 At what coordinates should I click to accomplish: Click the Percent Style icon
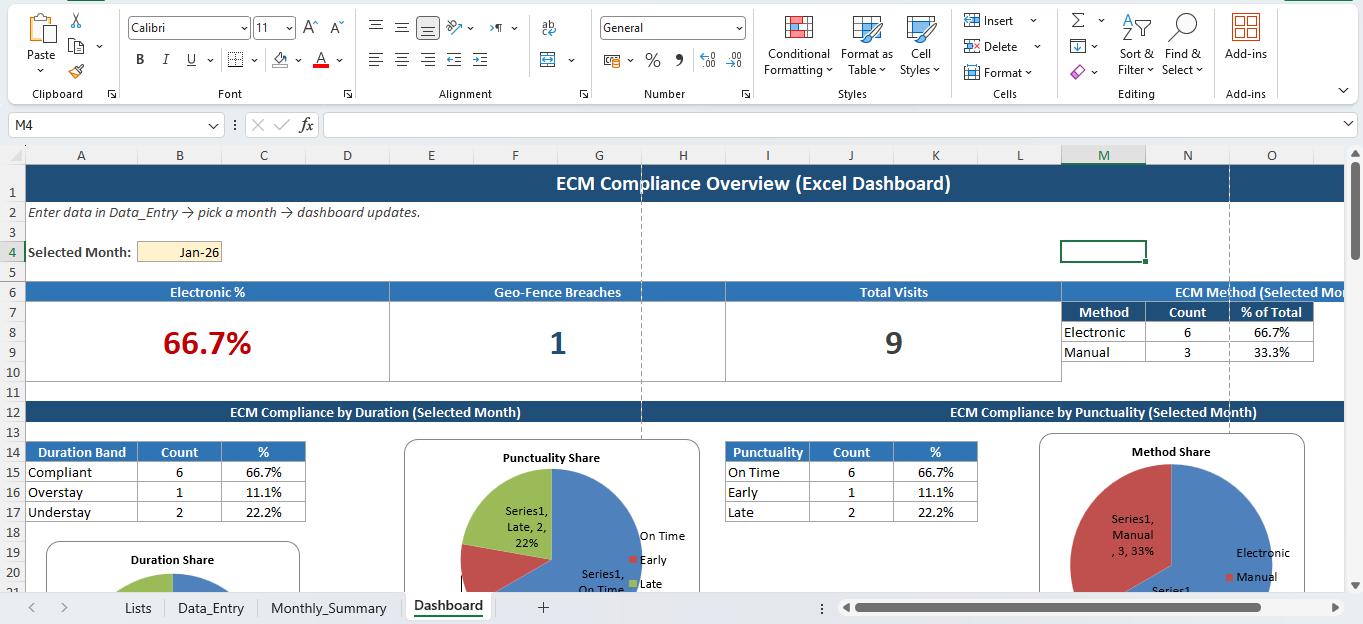[652, 61]
